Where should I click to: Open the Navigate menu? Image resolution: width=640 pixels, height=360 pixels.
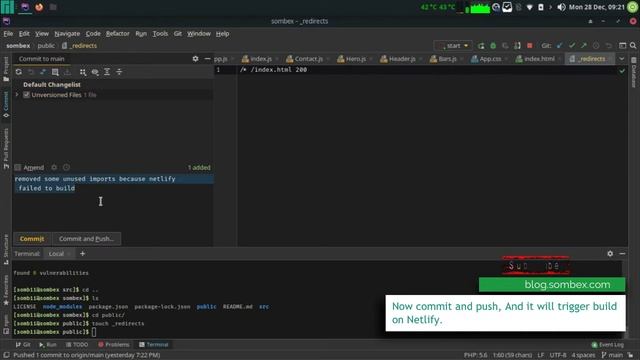pos(67,33)
